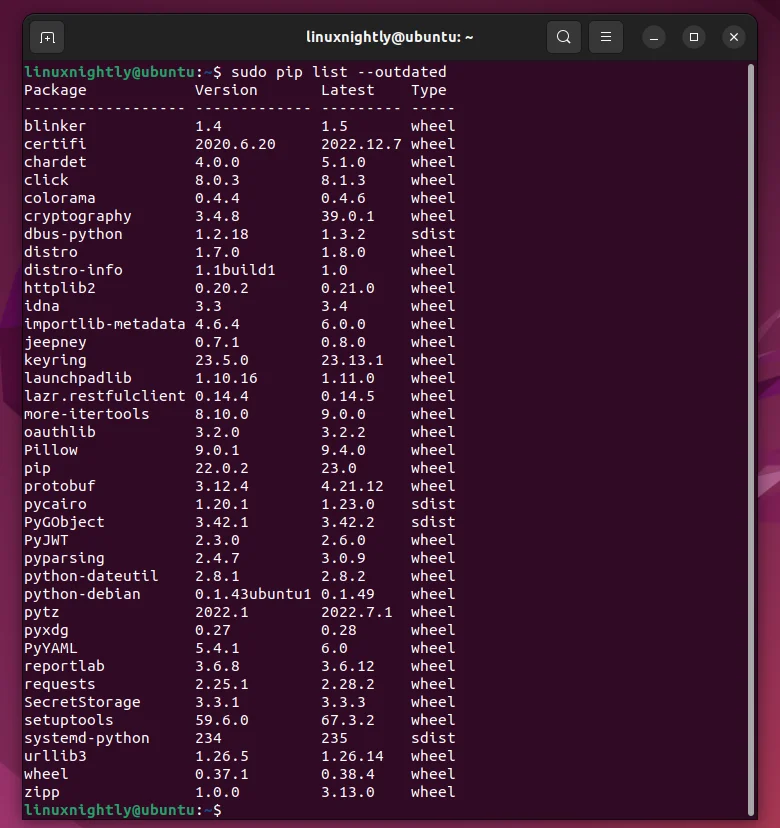The image size is (780, 828).
Task: Click the 'distro-info' package name
Action: click(x=73, y=270)
